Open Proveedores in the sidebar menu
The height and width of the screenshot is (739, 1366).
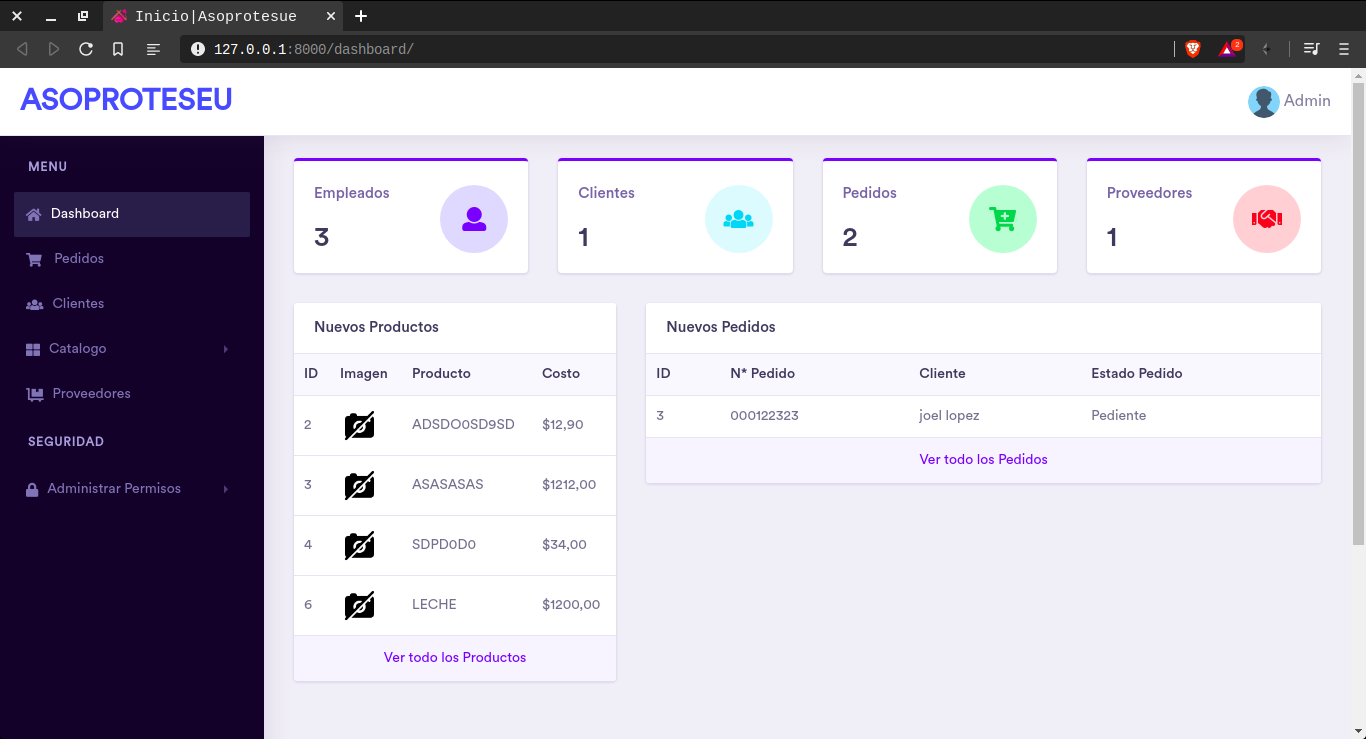(x=132, y=394)
